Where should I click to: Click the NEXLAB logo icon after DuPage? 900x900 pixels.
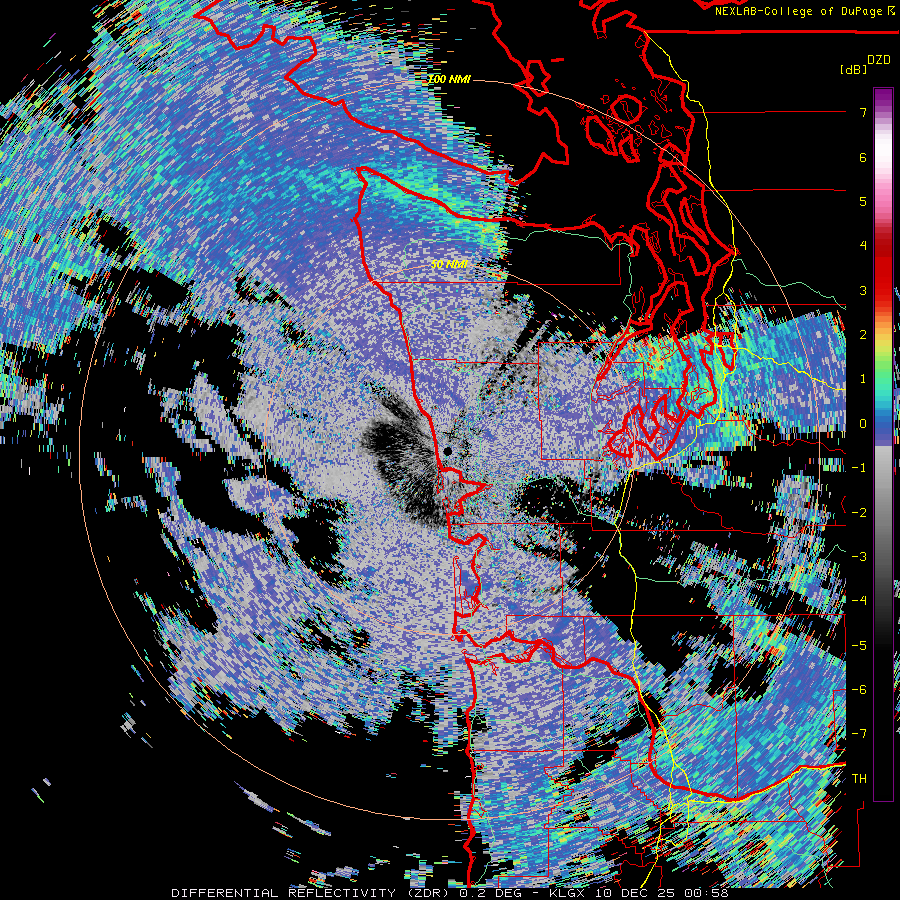pyautogui.click(x=893, y=11)
